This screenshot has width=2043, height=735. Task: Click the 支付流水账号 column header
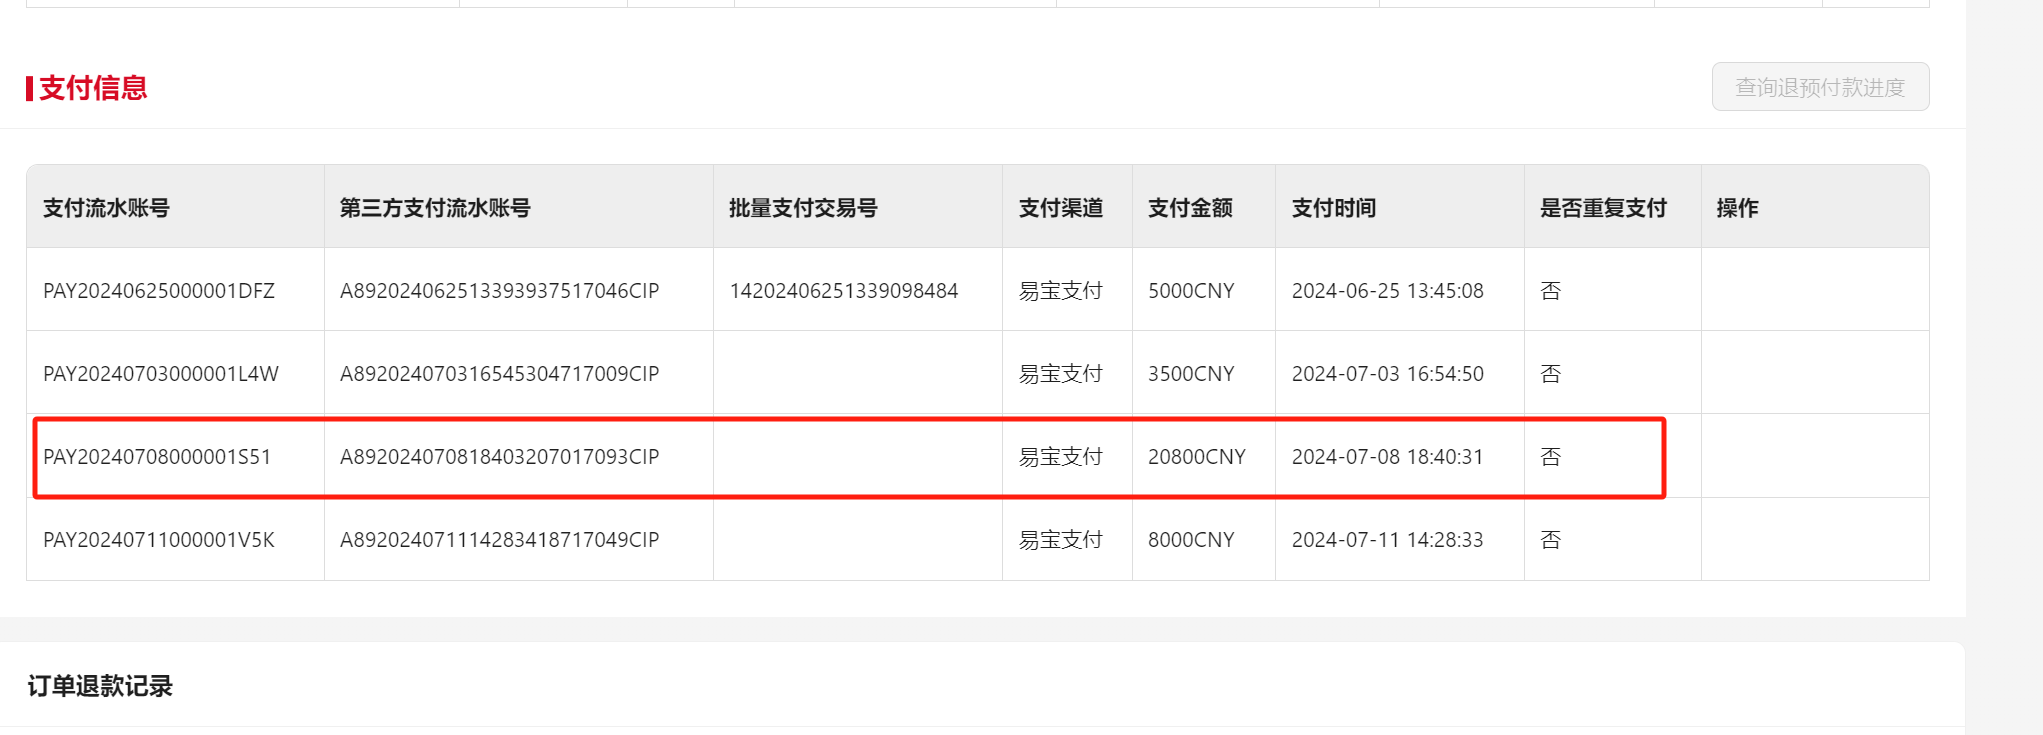click(x=106, y=208)
